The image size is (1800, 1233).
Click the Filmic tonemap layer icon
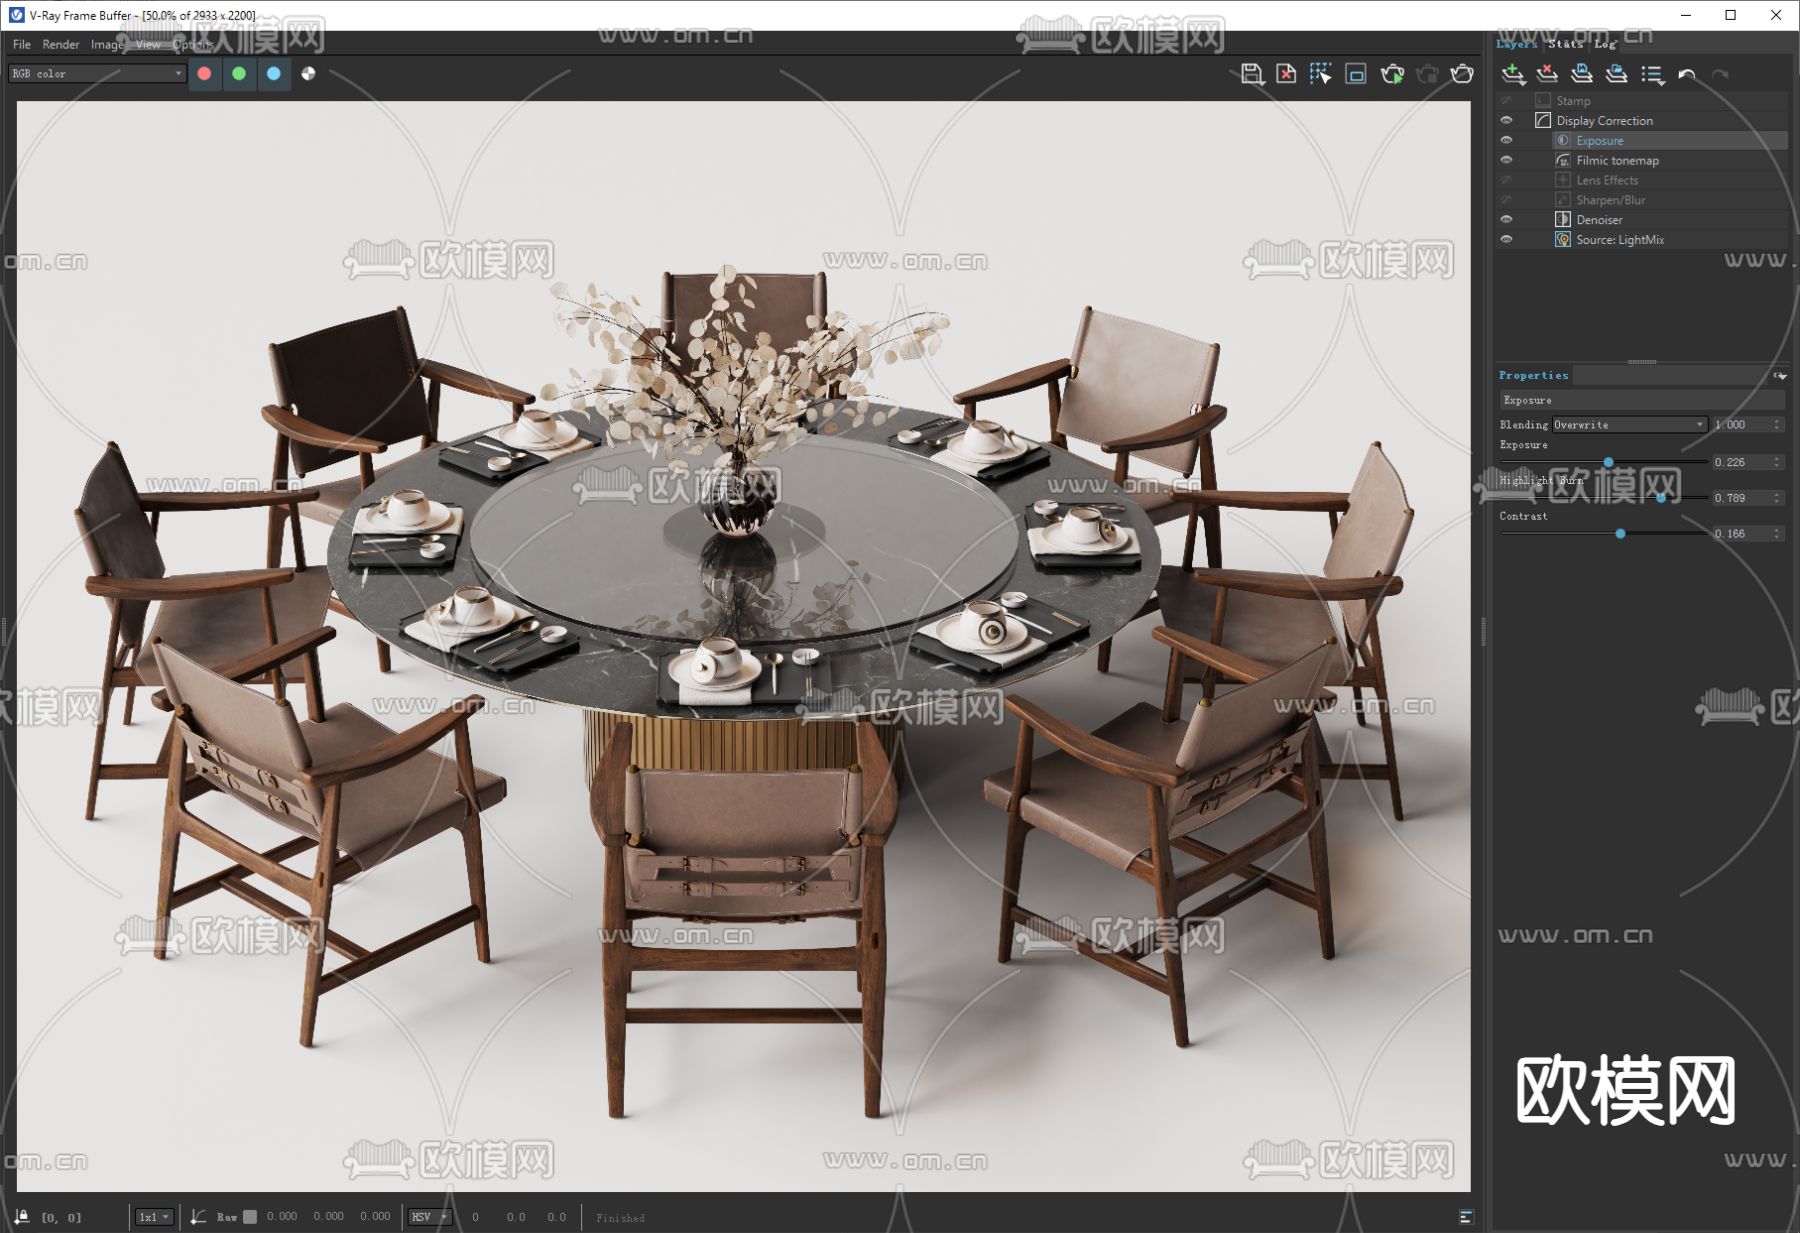pyautogui.click(x=1563, y=160)
